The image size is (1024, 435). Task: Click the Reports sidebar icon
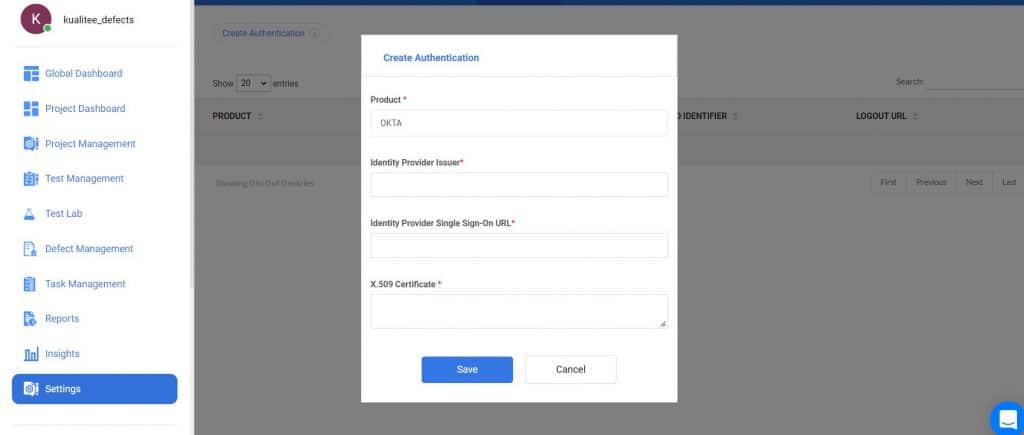coord(30,319)
